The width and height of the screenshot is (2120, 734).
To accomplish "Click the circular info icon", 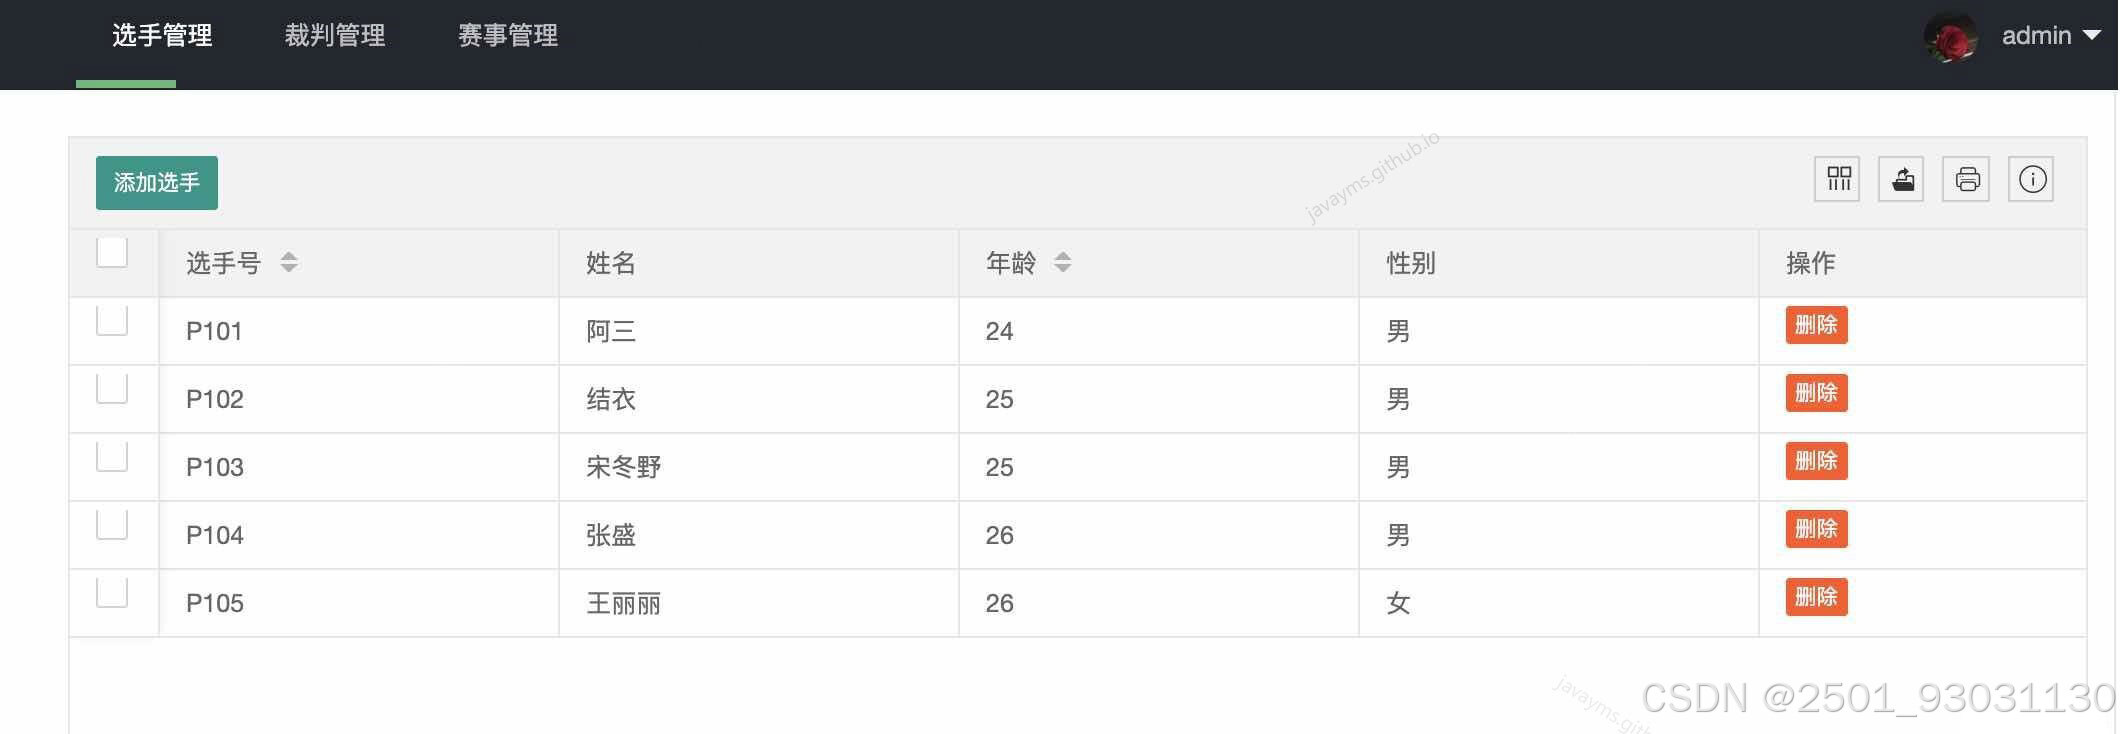I will pyautogui.click(x=2031, y=179).
